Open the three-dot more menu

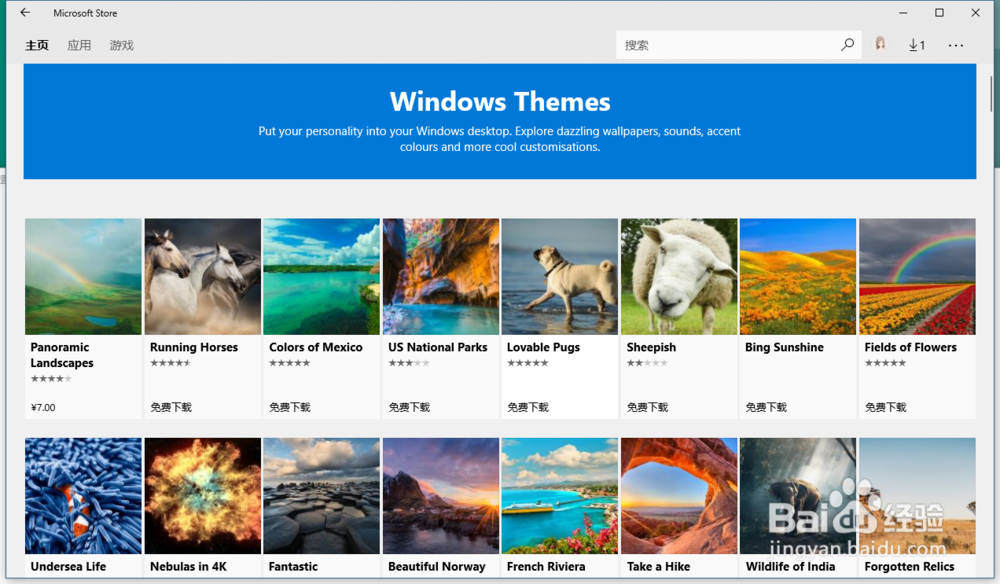[x=955, y=45]
